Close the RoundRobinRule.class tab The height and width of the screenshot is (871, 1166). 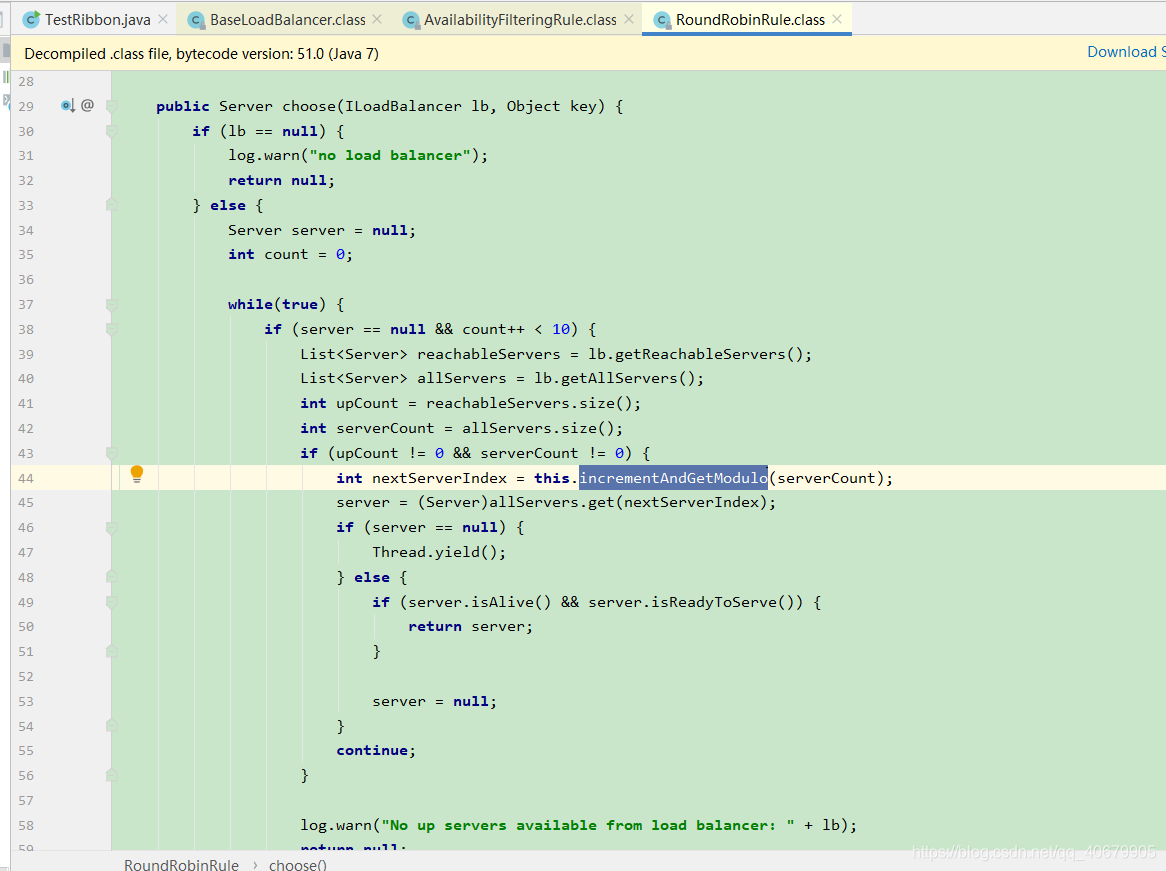(837, 19)
